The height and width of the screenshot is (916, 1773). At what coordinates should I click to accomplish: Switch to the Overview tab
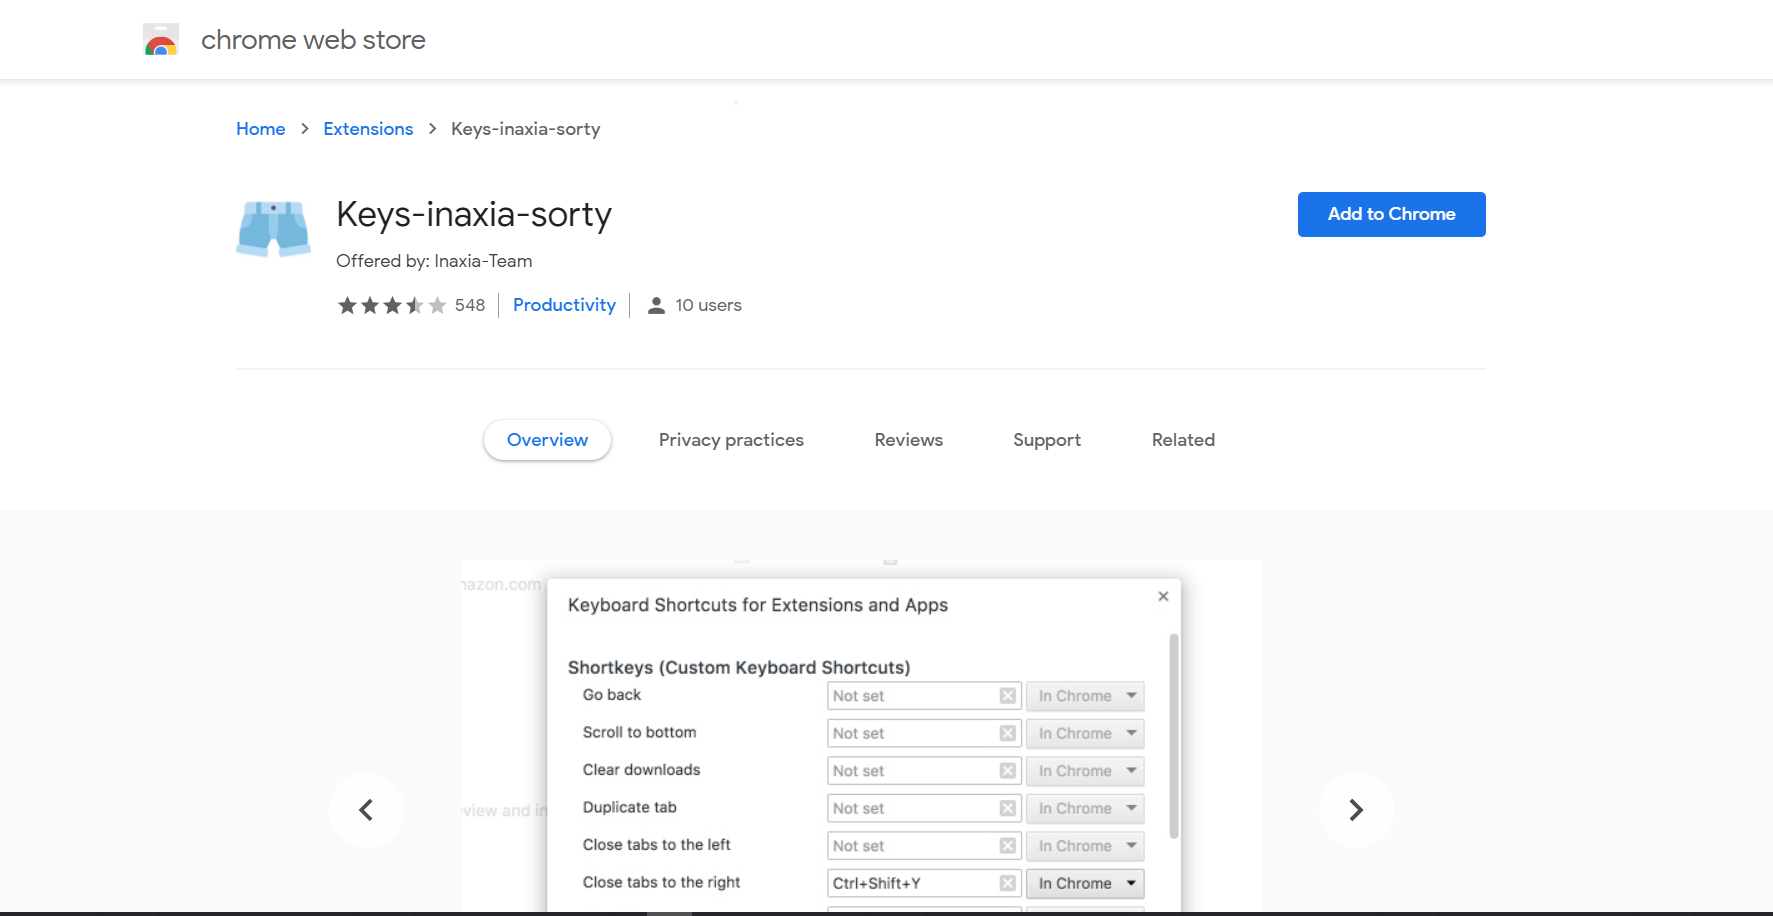coord(547,440)
